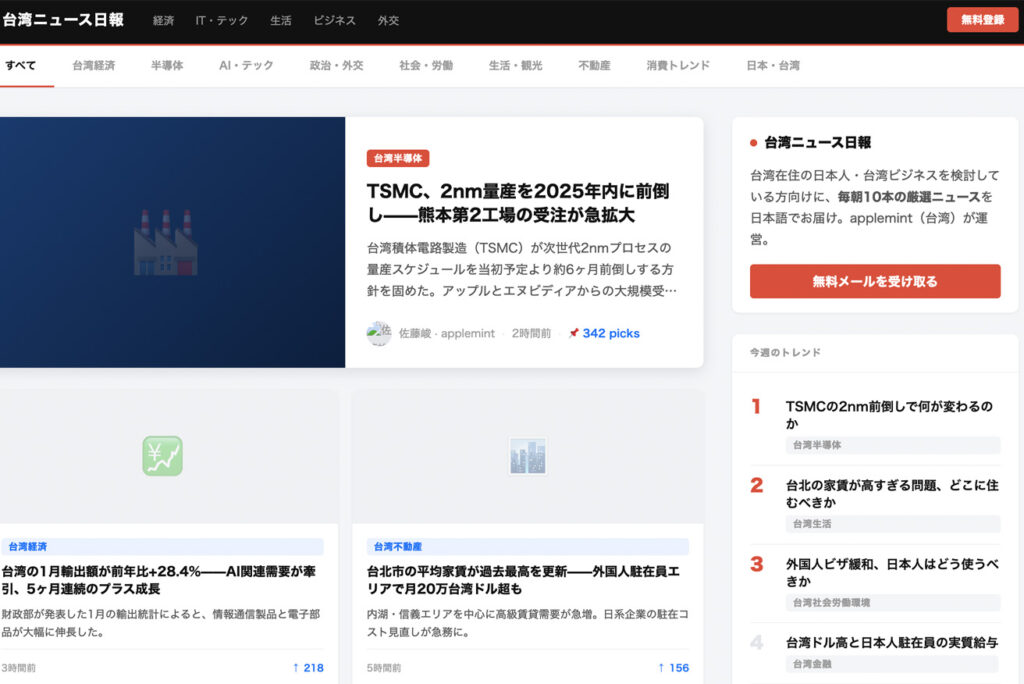Open 経済 in the top navigation
Screen dimensions: 1024x684
pyautogui.click(x=163, y=21)
